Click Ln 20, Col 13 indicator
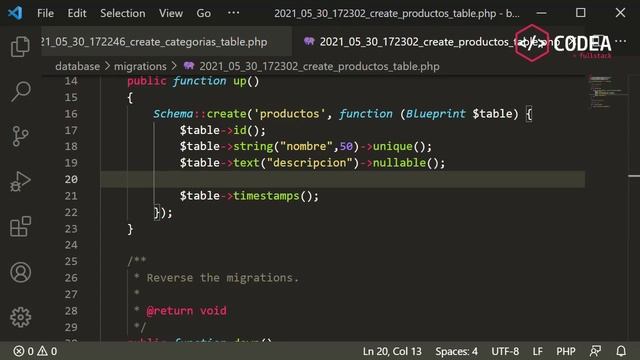The width and height of the screenshot is (640, 360). (x=392, y=351)
